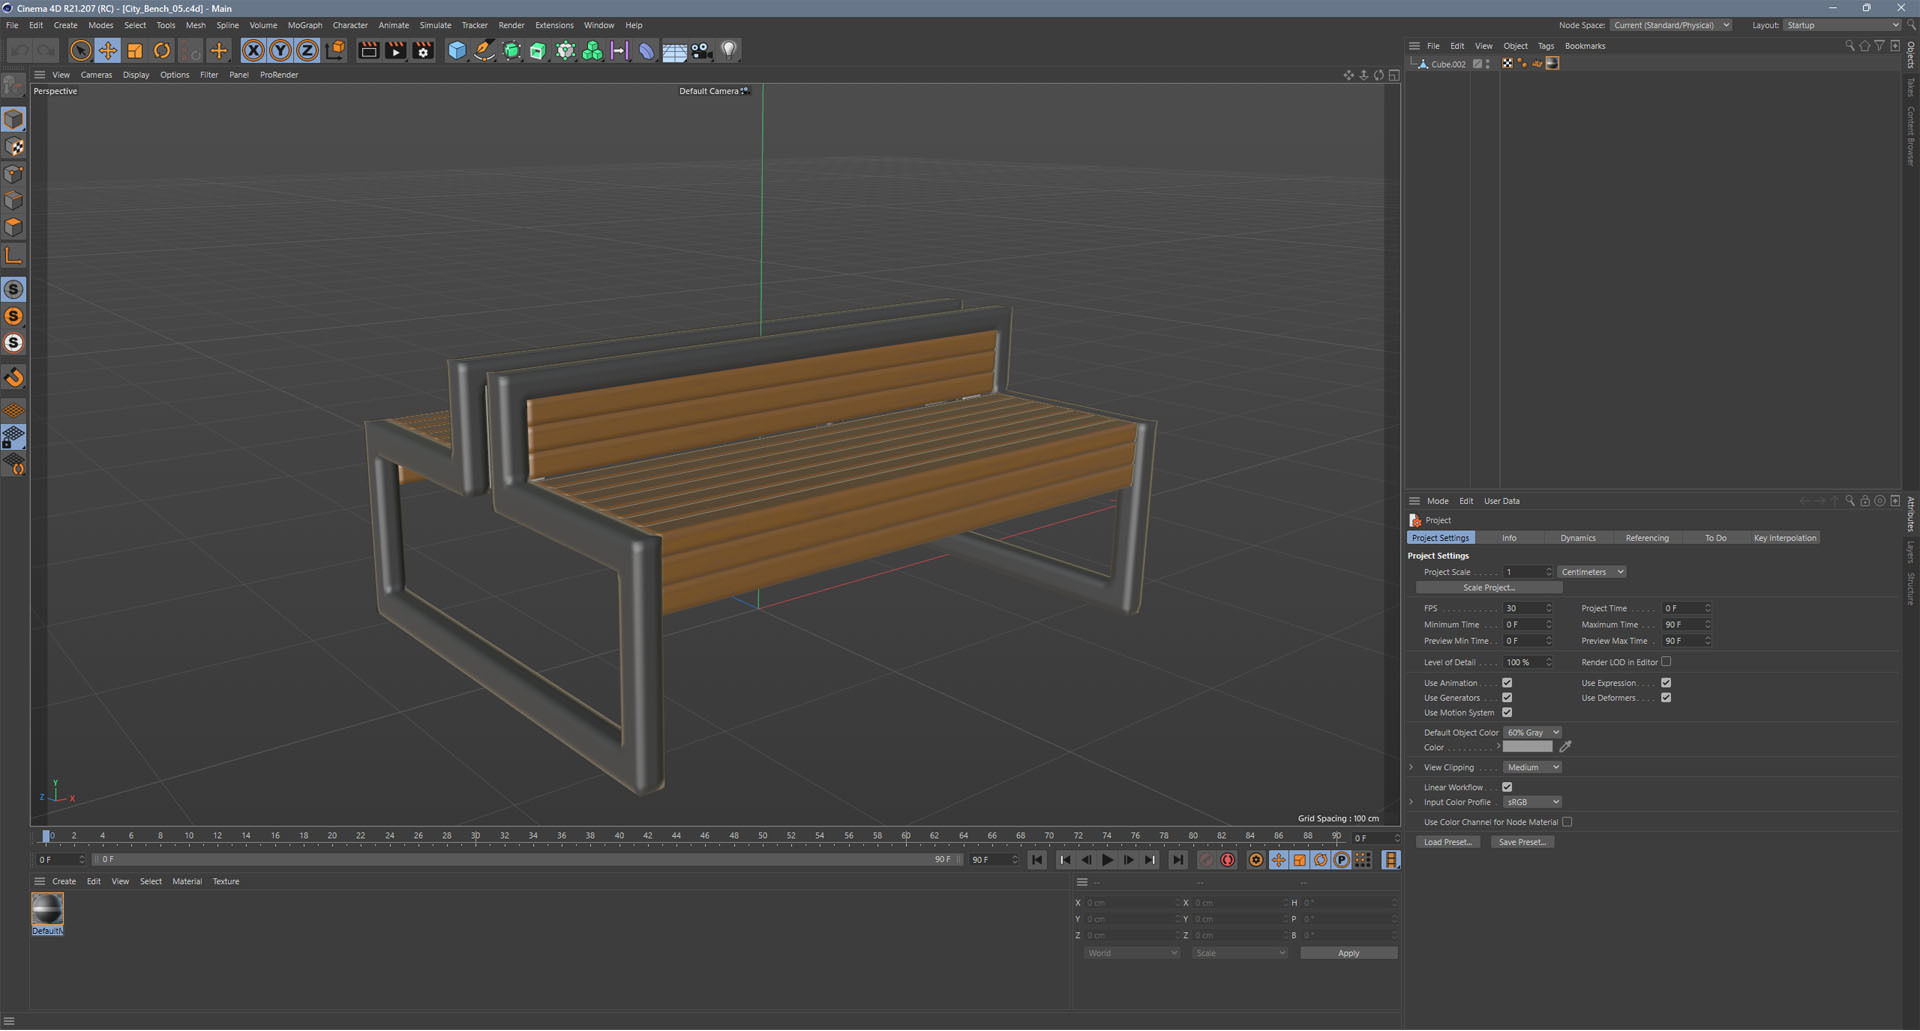Open the Centimeters unit dropdown
Screen dimensions: 1920x1031
click(x=1592, y=572)
